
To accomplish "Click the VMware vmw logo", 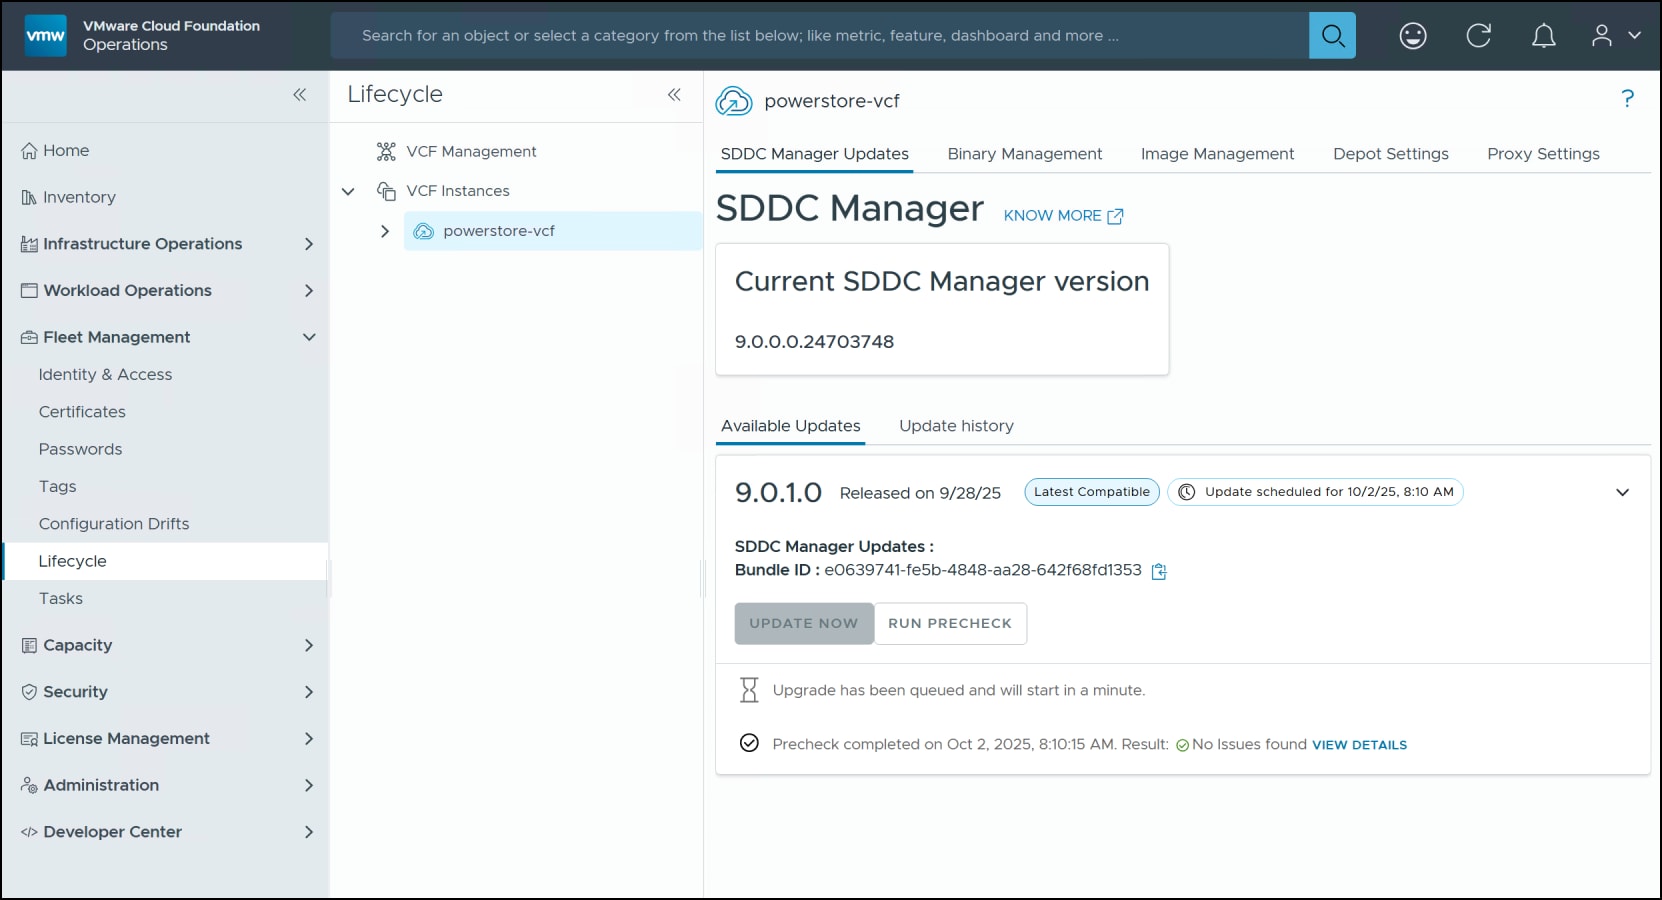I will click(x=46, y=36).
